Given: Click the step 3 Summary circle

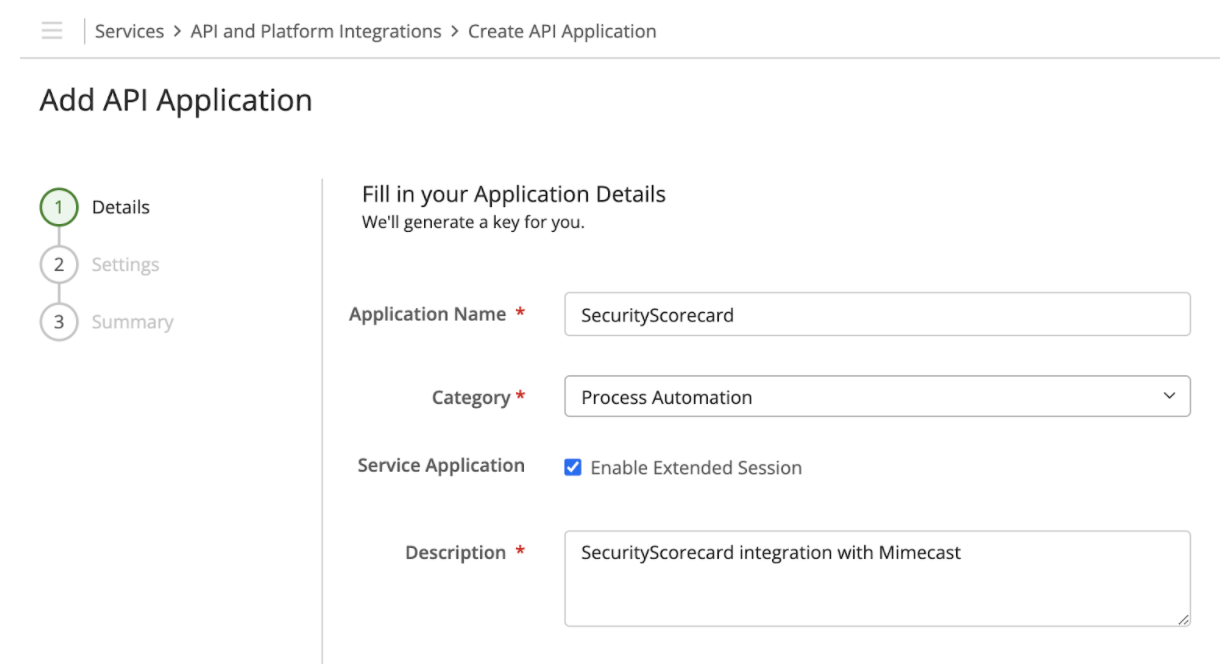Looking at the screenshot, I should pyautogui.click(x=58, y=321).
